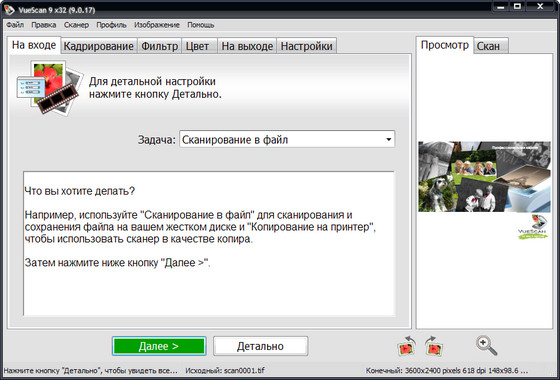Click the Детально button

[260, 346]
